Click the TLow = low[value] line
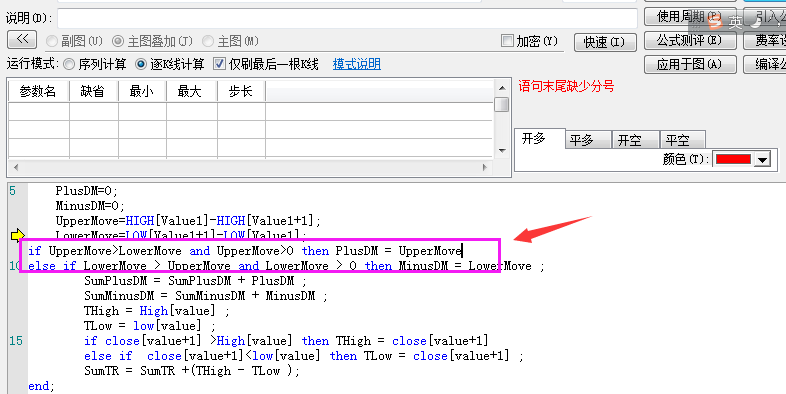 click(x=150, y=326)
